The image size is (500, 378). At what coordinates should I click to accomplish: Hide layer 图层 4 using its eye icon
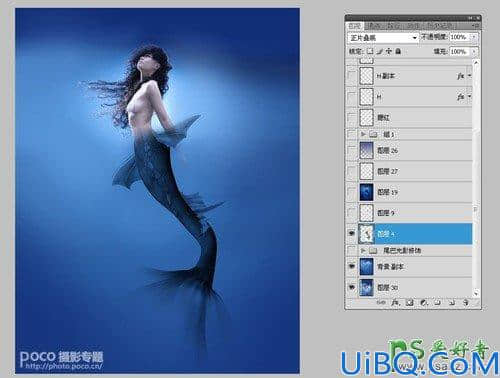pyautogui.click(x=351, y=234)
